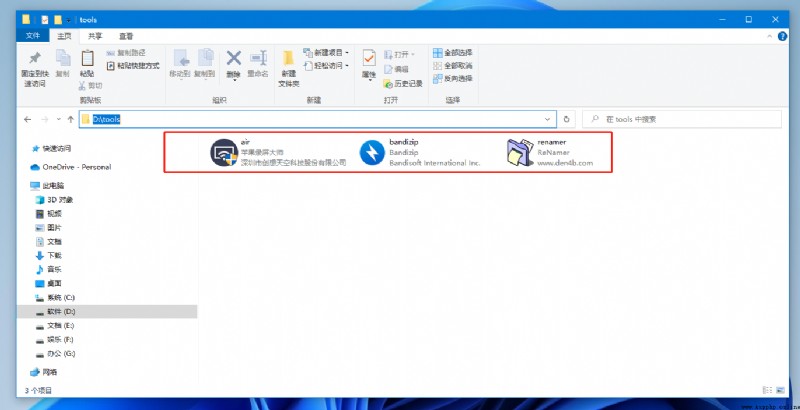The height and width of the screenshot is (410, 800).
Task: Switch to the 主页 ribbon tab
Action: pyautogui.click(x=64, y=36)
